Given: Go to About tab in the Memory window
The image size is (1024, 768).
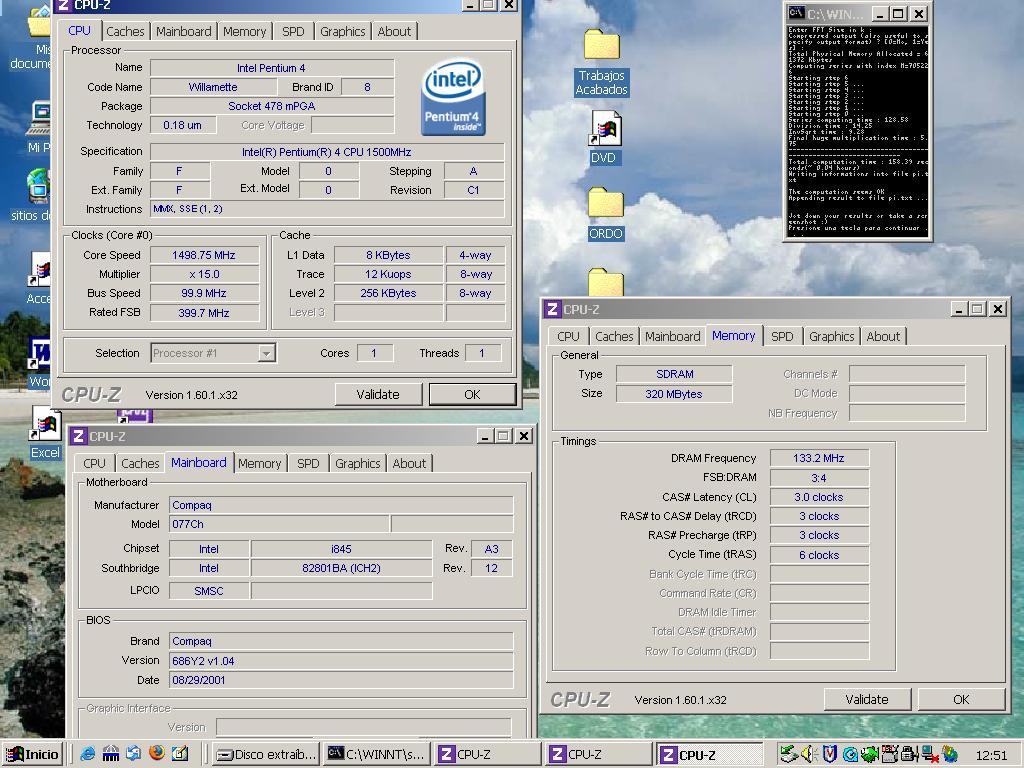Looking at the screenshot, I should tap(884, 336).
